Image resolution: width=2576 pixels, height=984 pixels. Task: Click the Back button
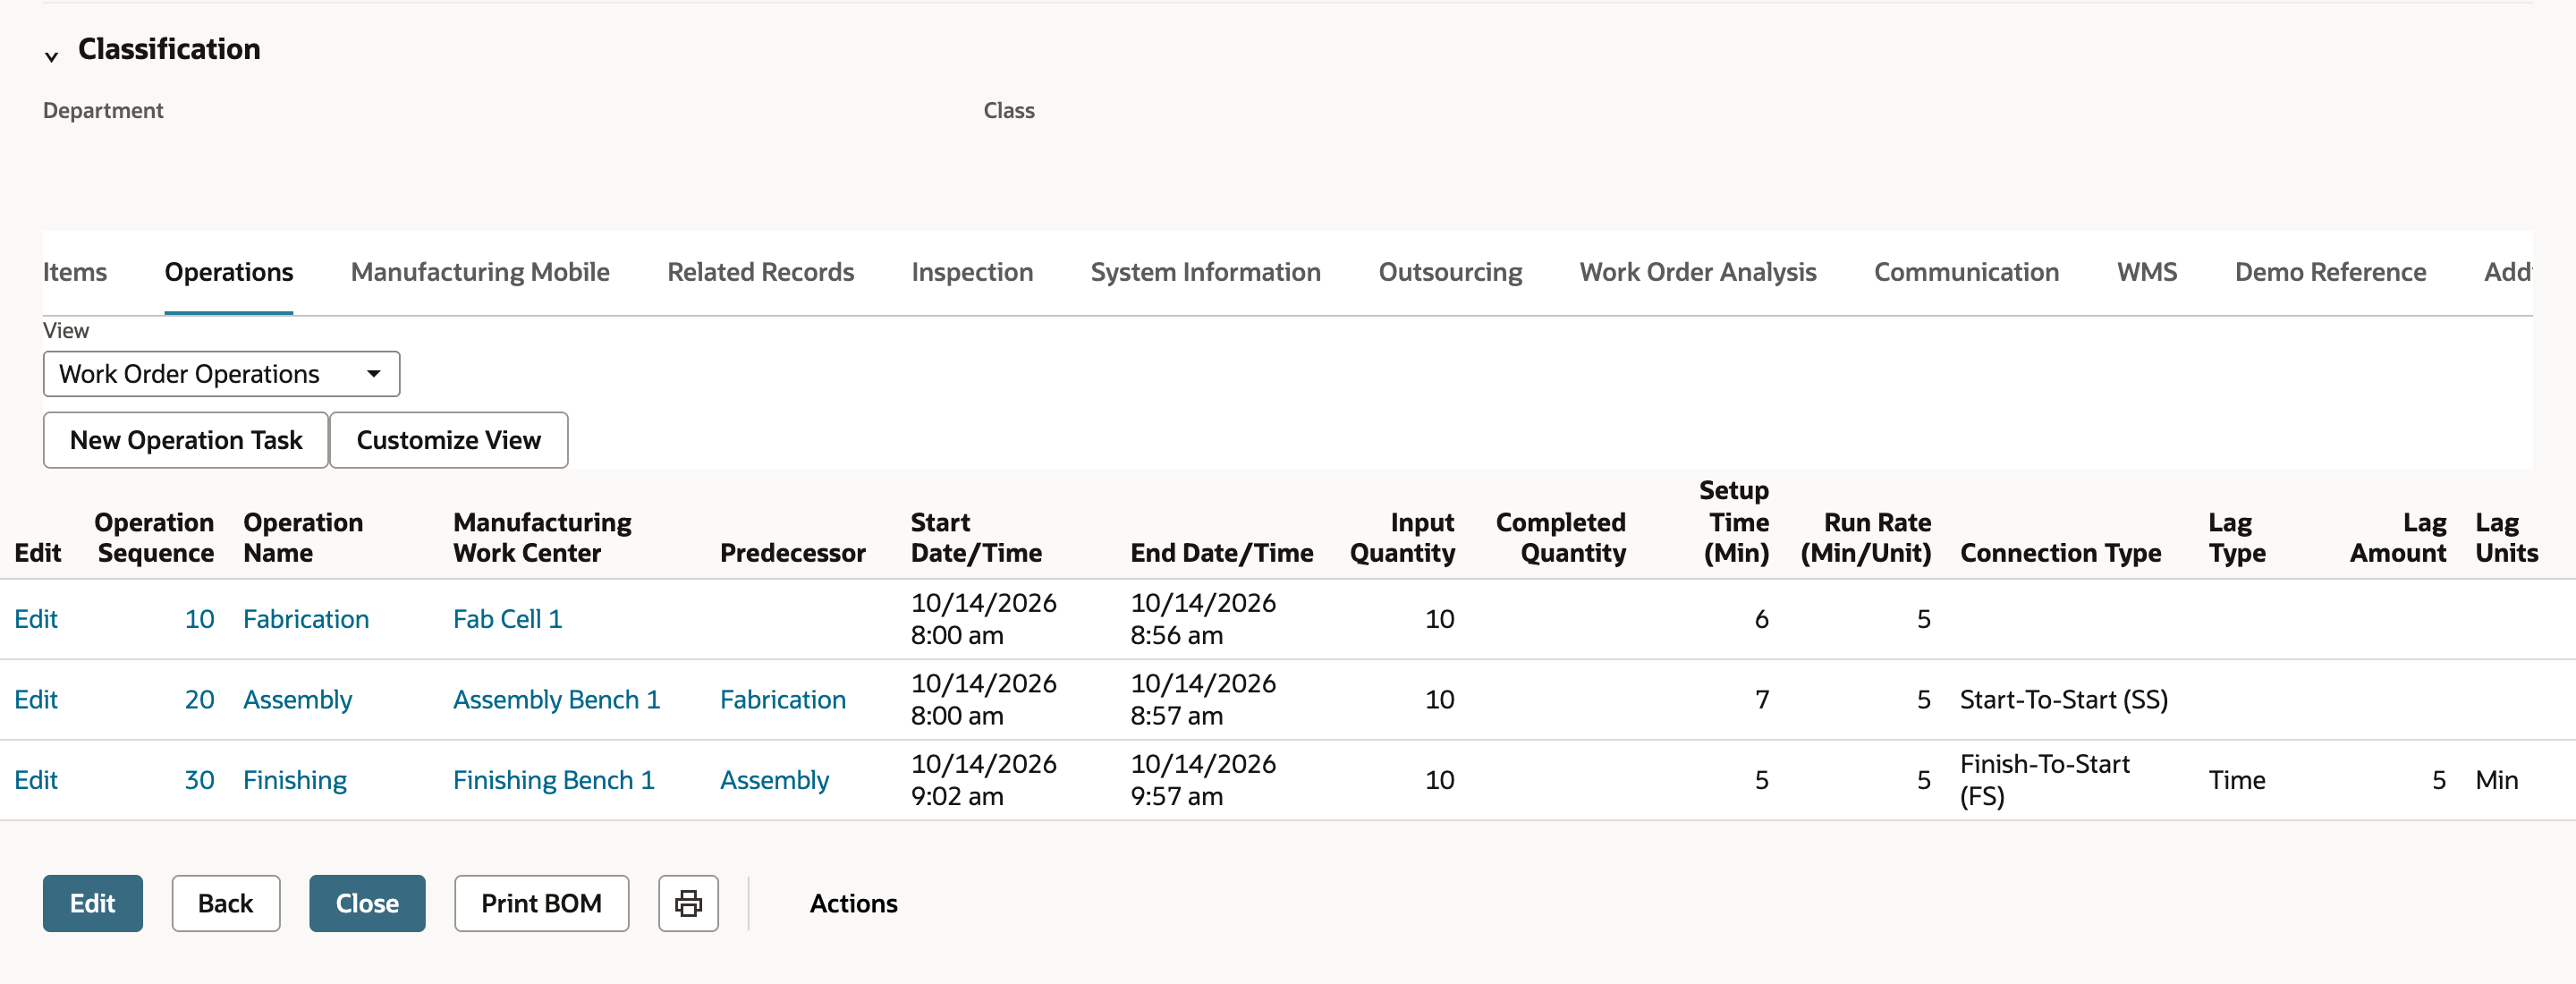pos(226,903)
